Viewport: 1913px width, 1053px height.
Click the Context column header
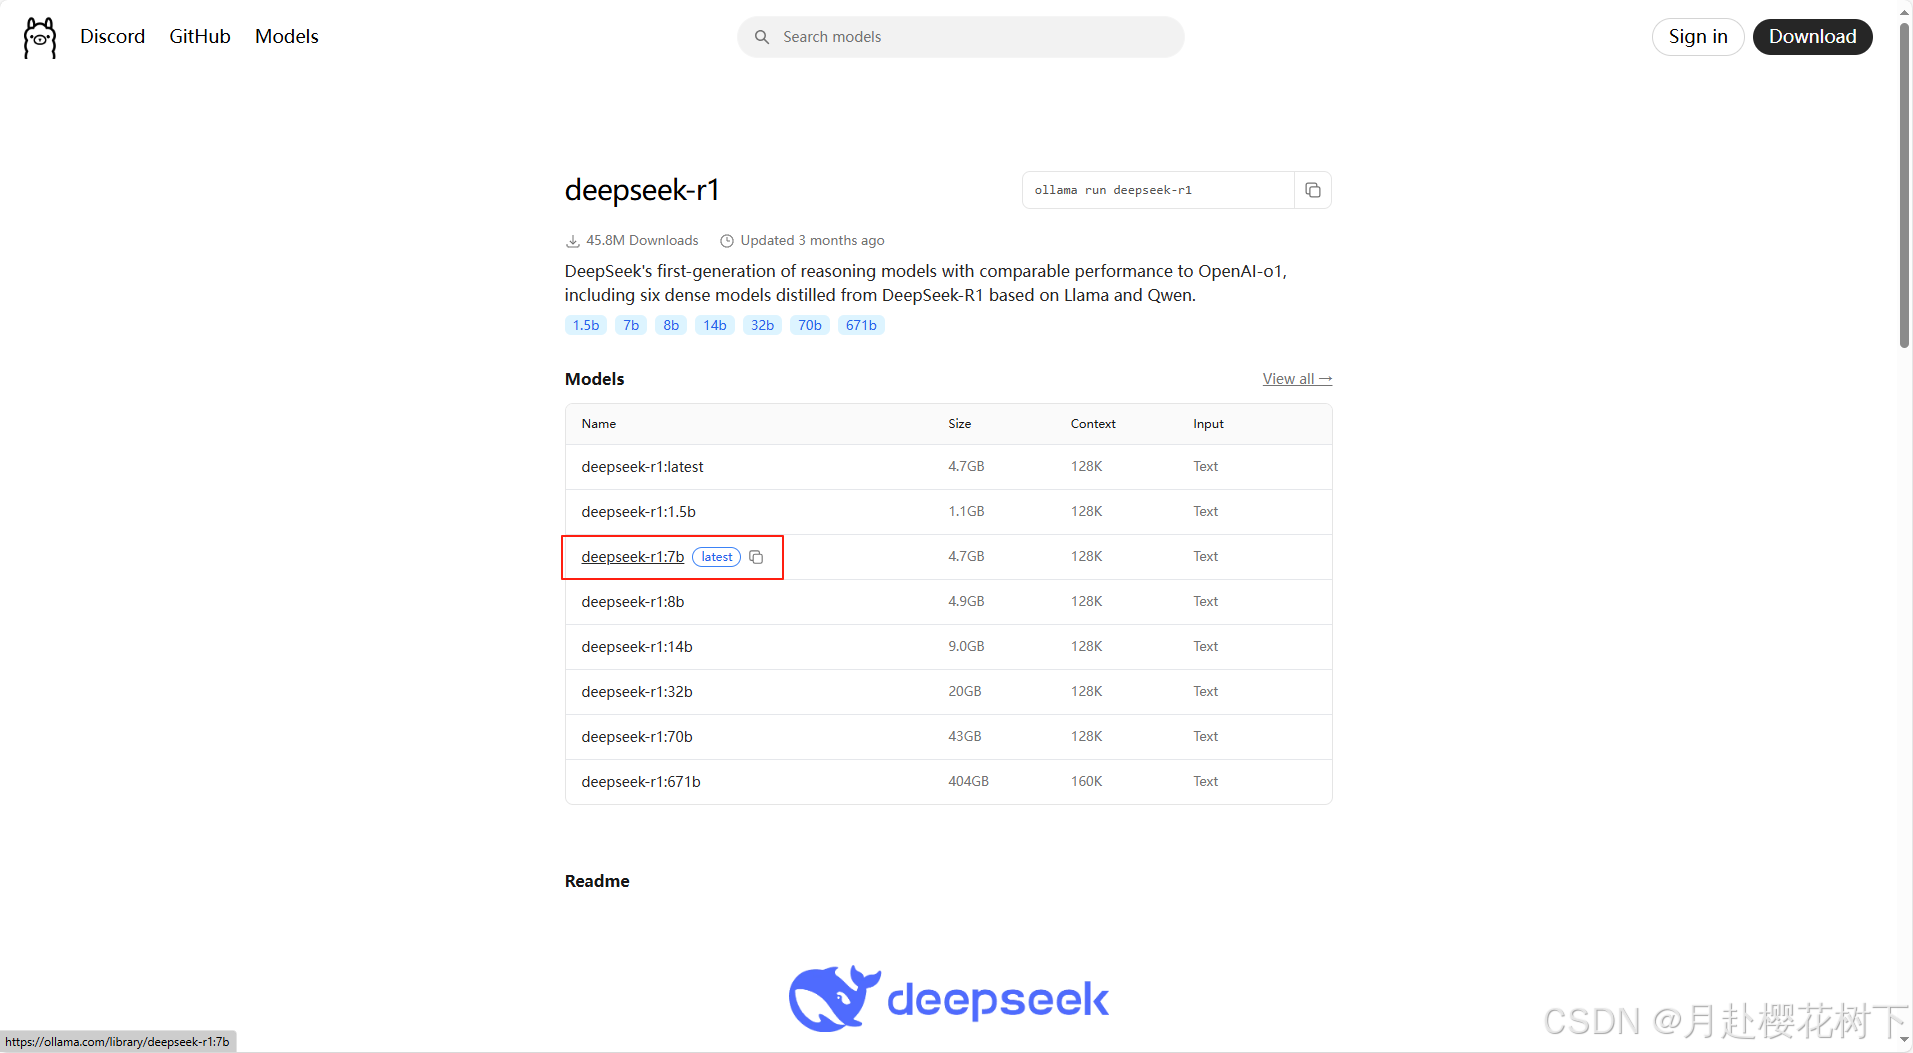click(x=1093, y=424)
